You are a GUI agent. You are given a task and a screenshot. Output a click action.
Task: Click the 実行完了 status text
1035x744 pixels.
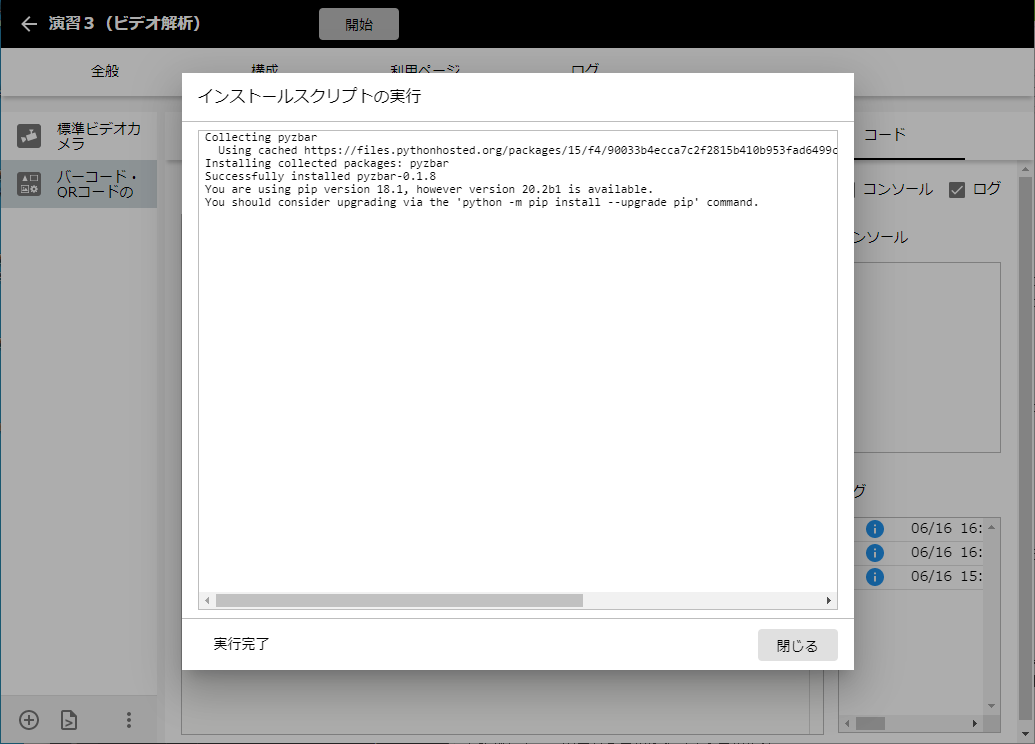click(241, 644)
